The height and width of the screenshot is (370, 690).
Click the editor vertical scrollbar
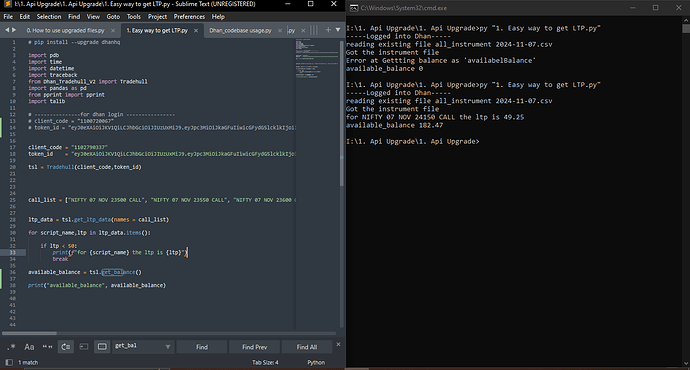pos(342,114)
